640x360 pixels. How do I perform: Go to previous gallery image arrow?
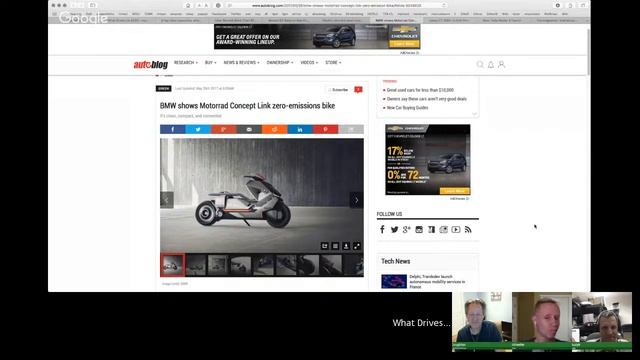(x=167, y=200)
